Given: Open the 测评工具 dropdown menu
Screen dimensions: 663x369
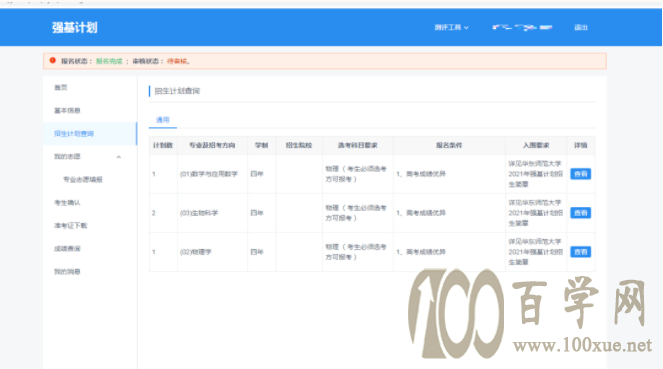Looking at the screenshot, I should [452, 27].
